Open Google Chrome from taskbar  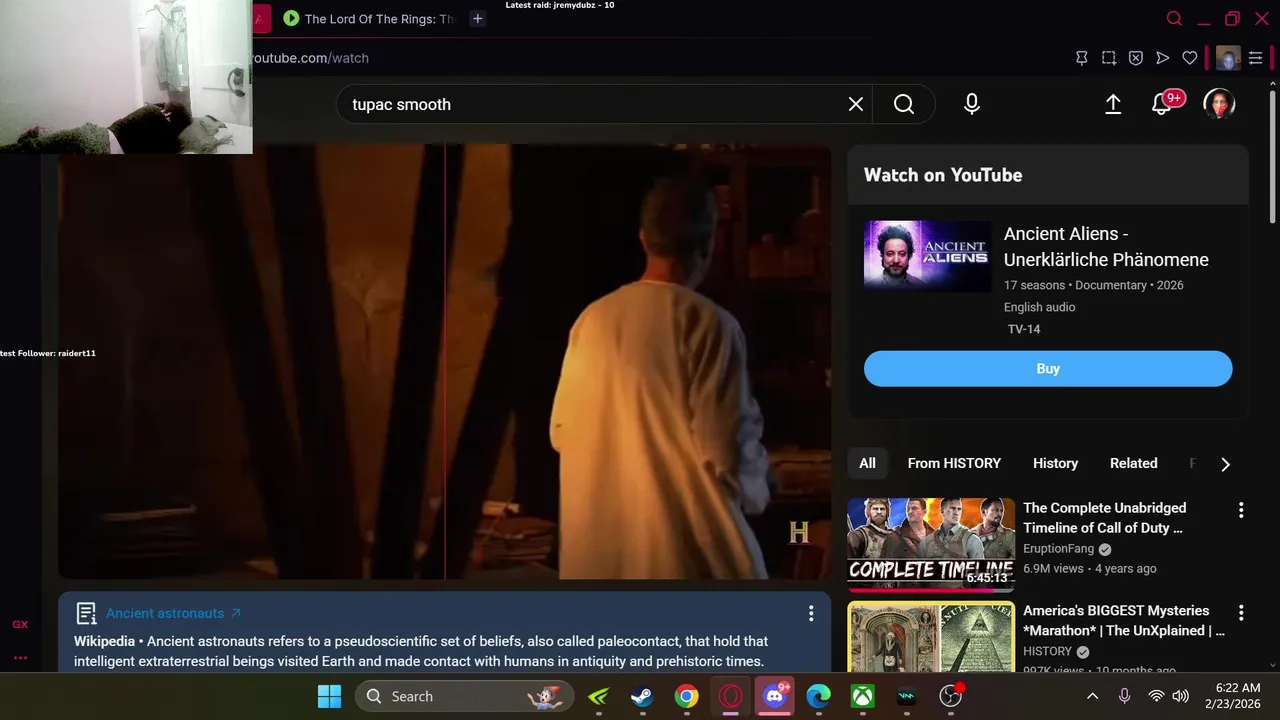point(686,696)
